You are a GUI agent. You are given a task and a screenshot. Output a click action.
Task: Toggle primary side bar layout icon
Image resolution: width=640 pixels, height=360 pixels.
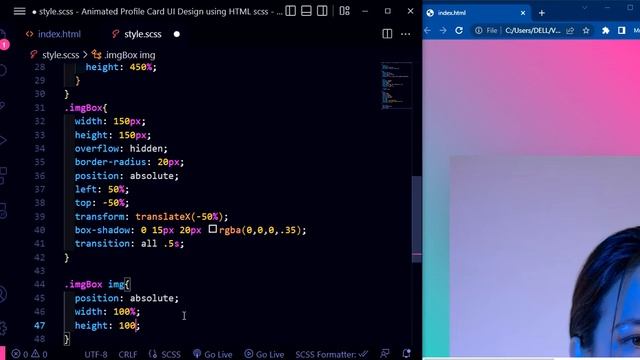[291, 11]
